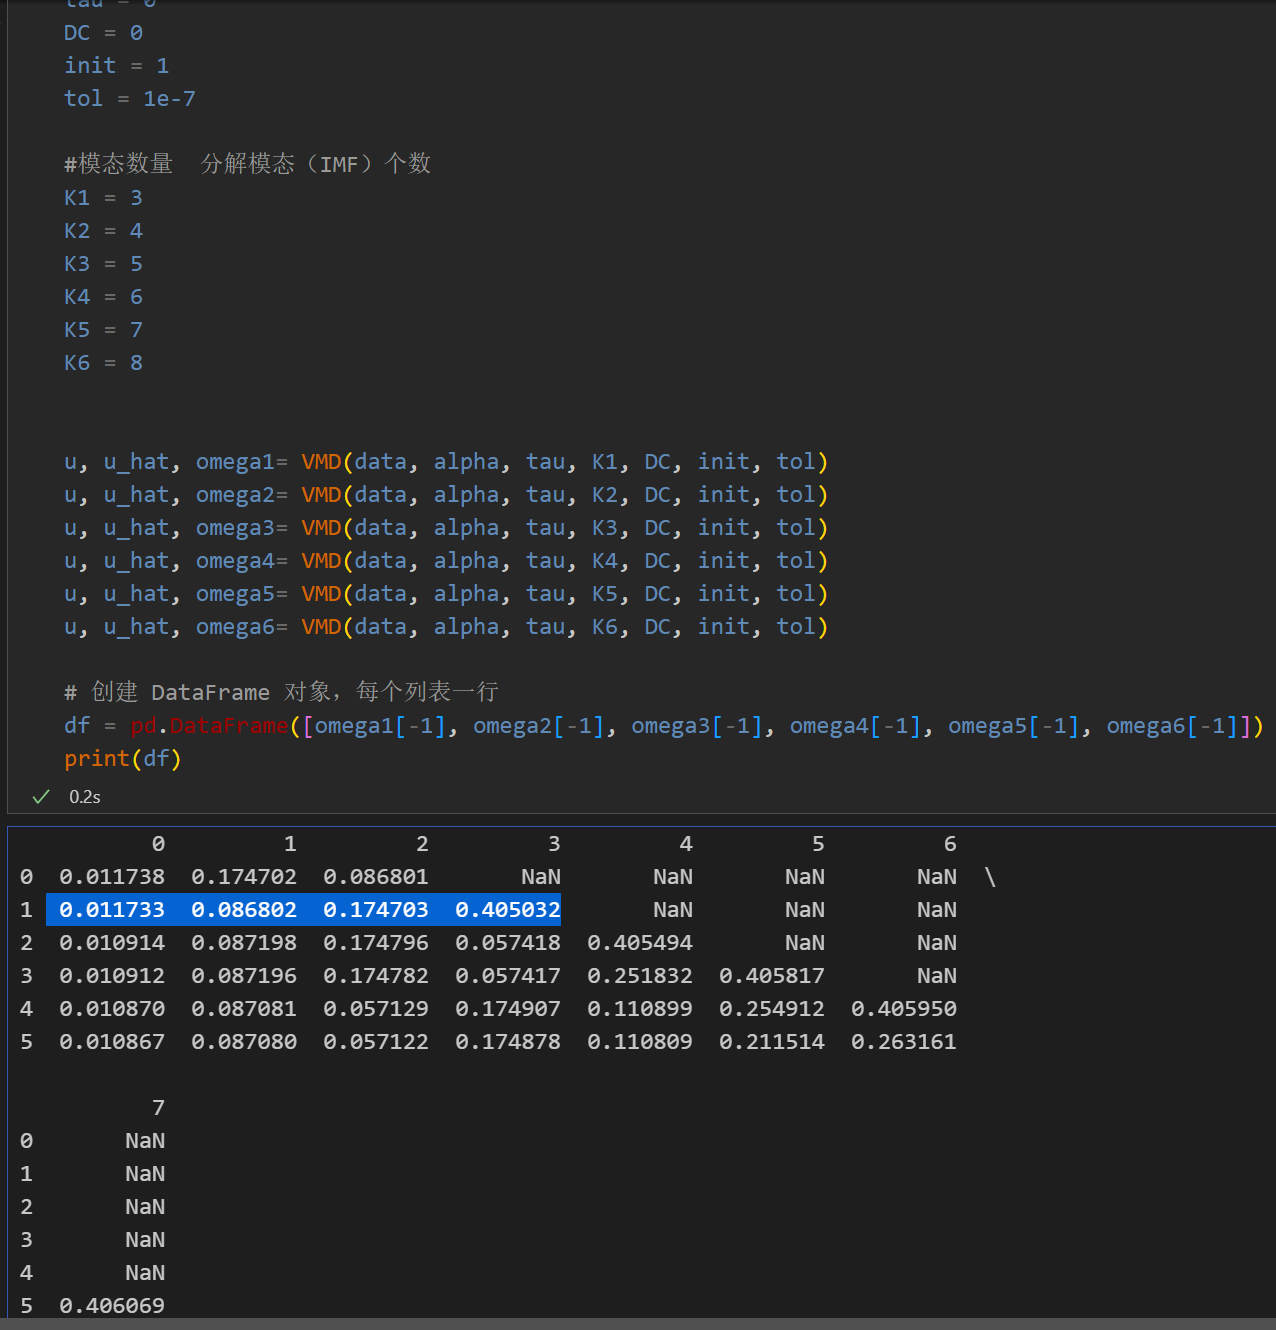Click the value 0.263161 in the last output row
The width and height of the screenshot is (1276, 1330).
pyautogui.click(x=903, y=1042)
